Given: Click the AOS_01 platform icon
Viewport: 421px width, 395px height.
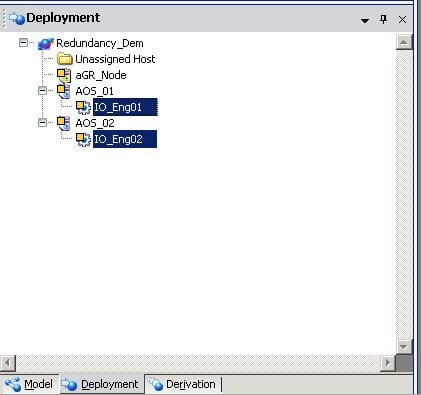Looking at the screenshot, I should 63,91.
